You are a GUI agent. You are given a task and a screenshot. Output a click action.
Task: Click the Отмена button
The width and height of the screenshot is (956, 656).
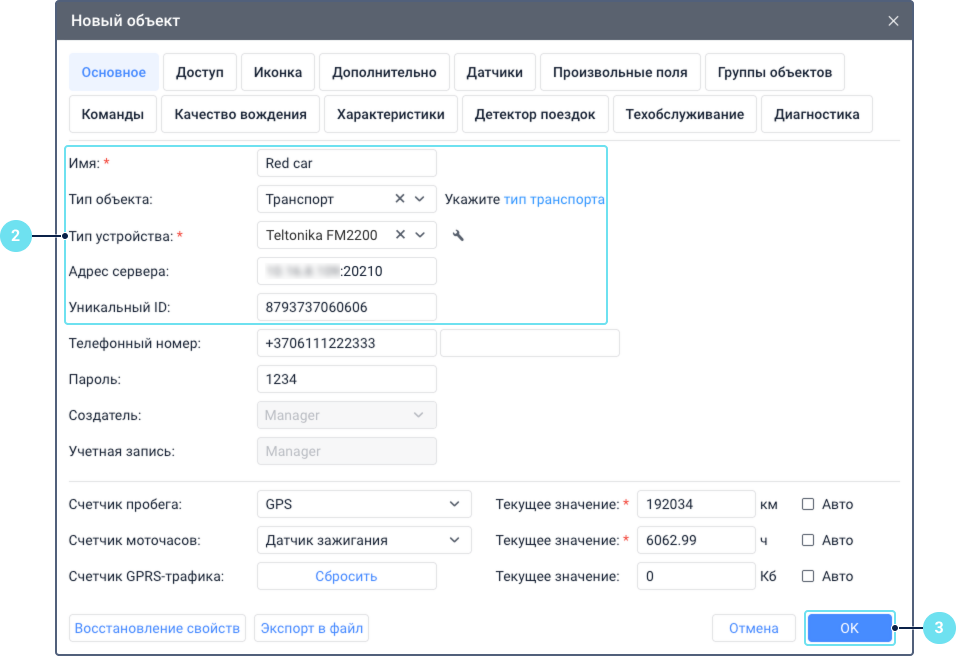753,628
